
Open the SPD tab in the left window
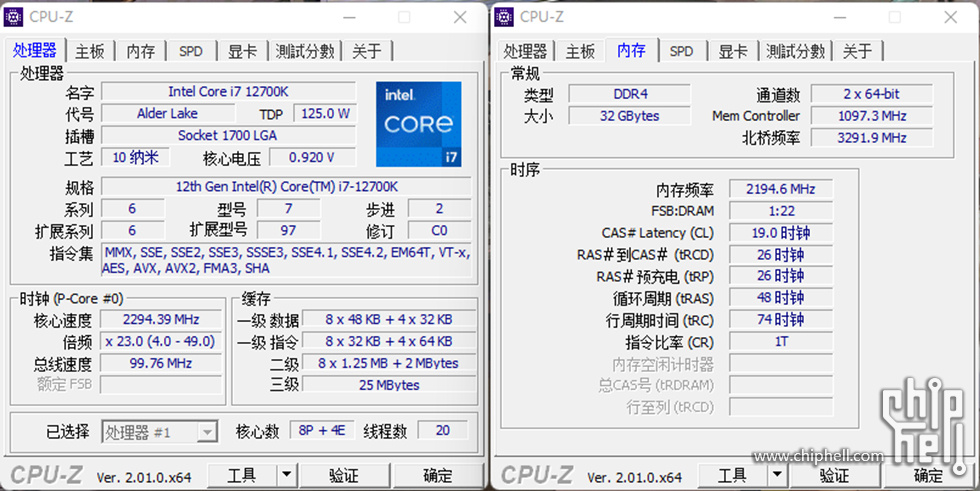pyautogui.click(x=191, y=51)
